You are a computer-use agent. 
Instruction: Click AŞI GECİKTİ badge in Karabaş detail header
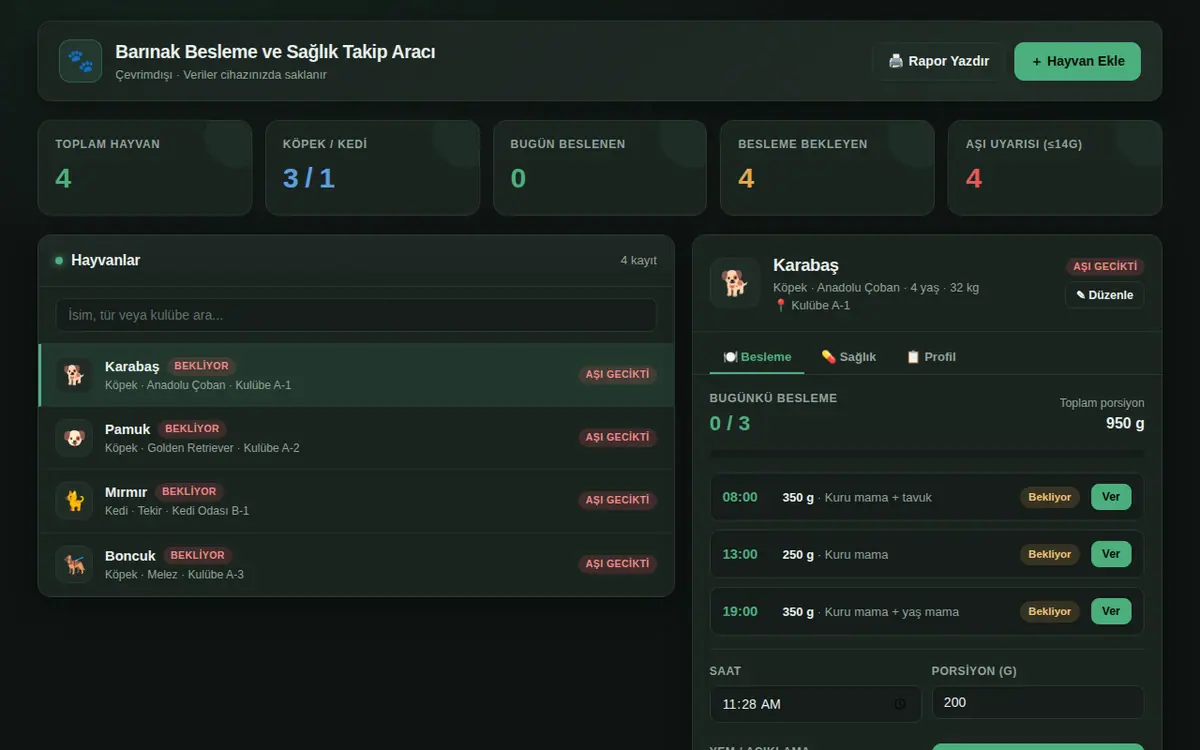point(1104,266)
